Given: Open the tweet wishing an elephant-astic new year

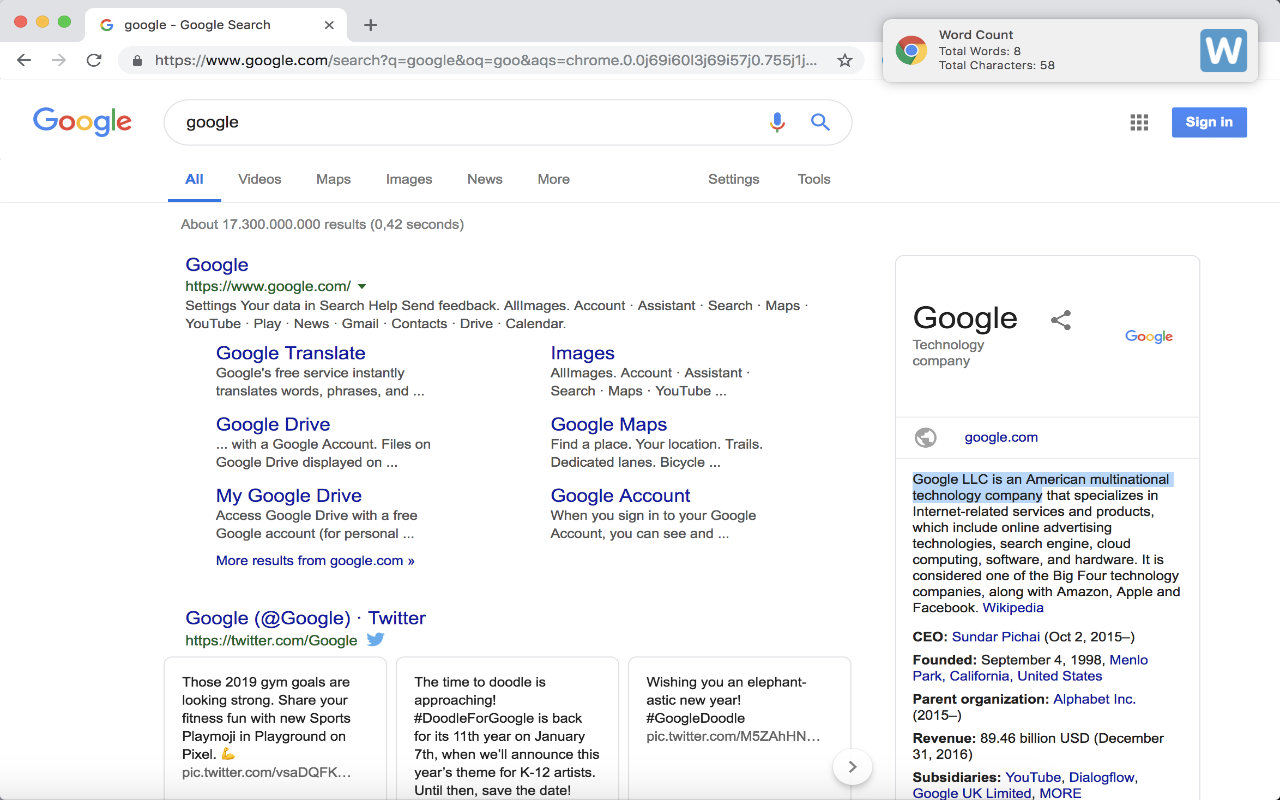Looking at the screenshot, I should point(739,727).
